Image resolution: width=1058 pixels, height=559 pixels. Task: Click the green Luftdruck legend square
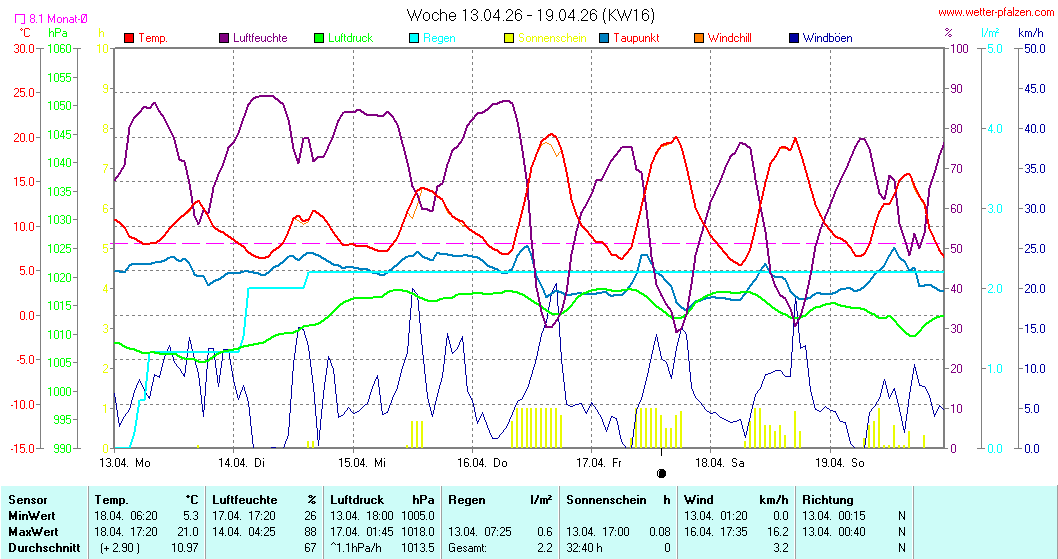point(319,38)
